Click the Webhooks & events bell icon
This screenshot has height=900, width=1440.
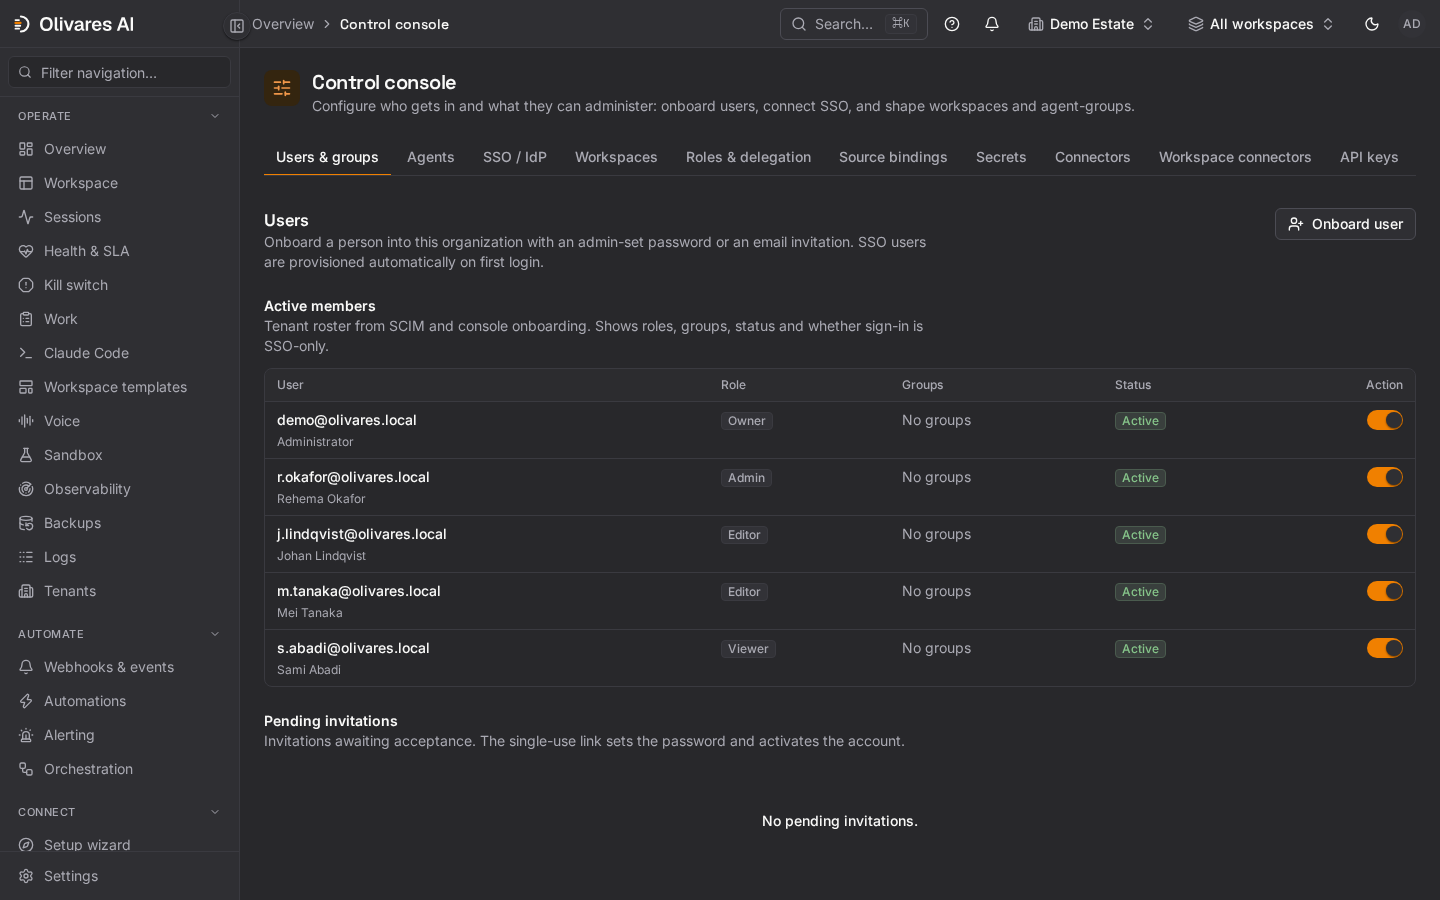(x=26, y=667)
